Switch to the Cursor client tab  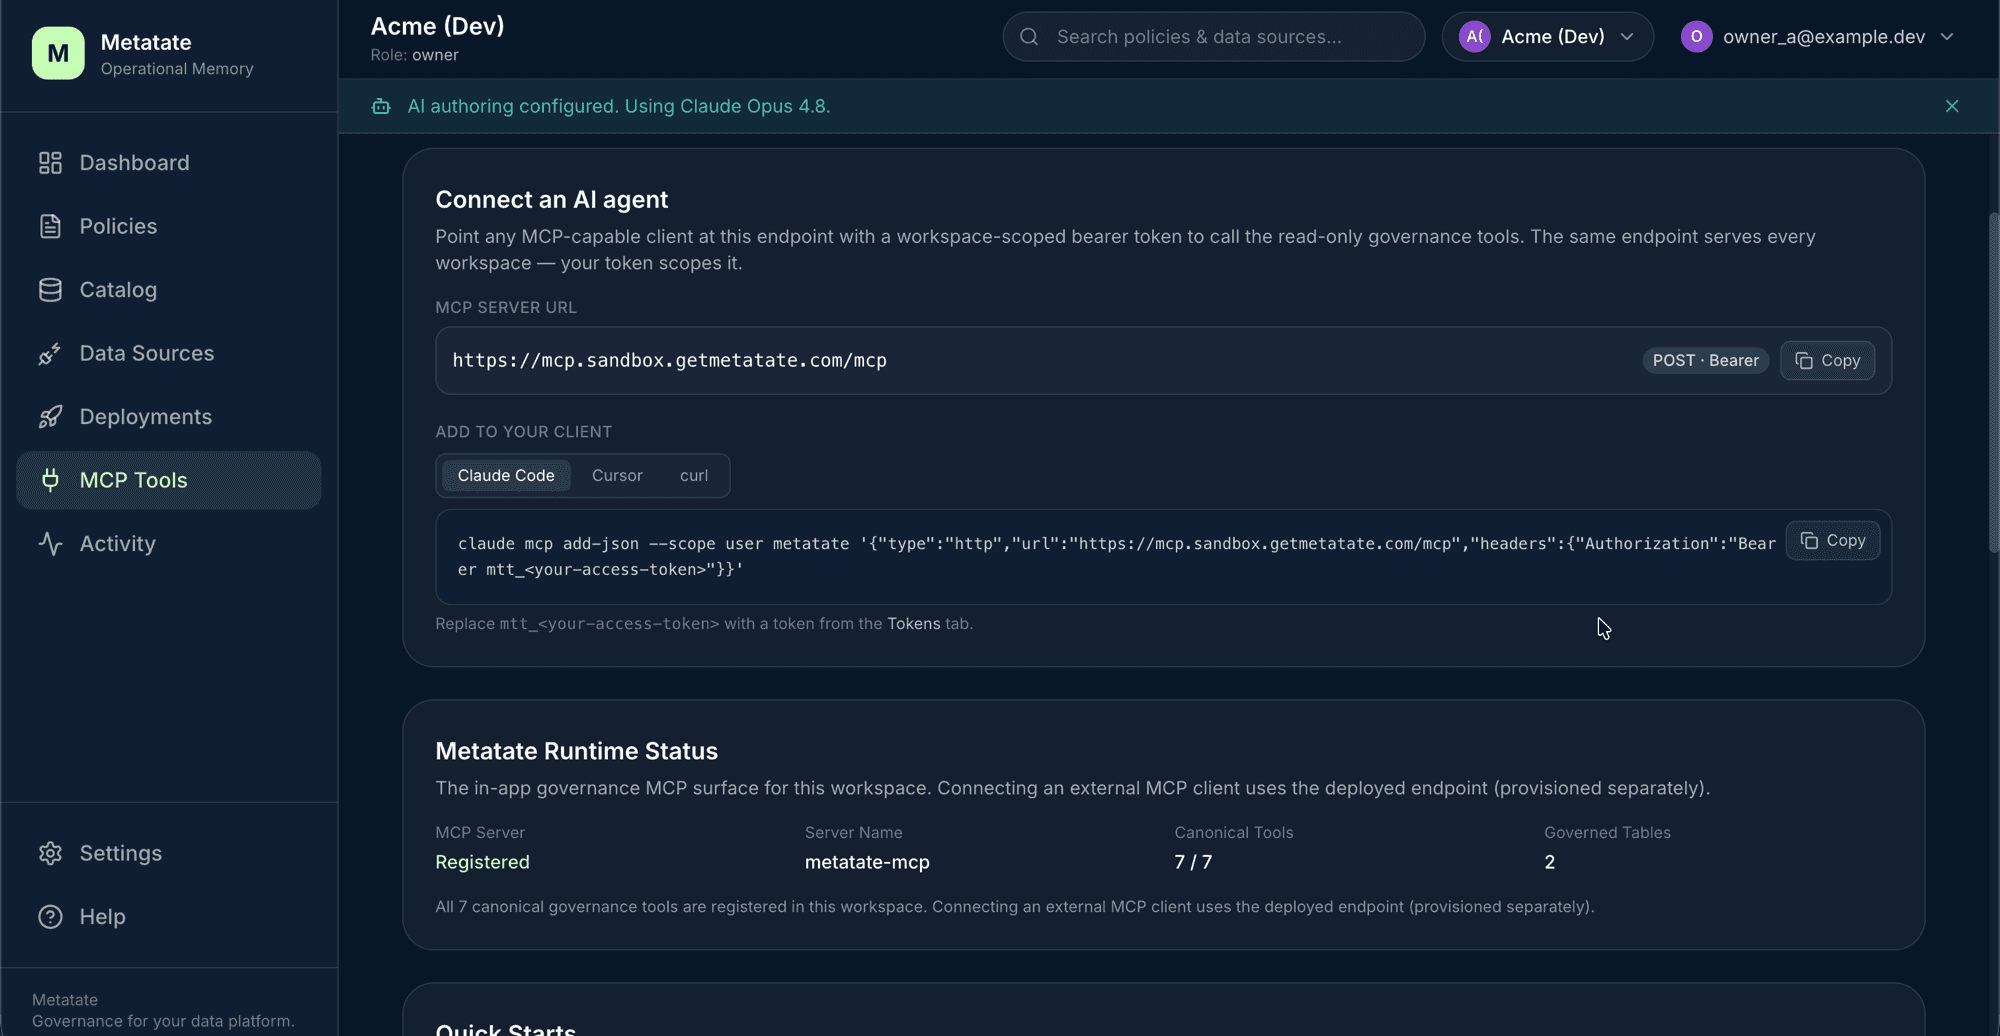pos(617,476)
